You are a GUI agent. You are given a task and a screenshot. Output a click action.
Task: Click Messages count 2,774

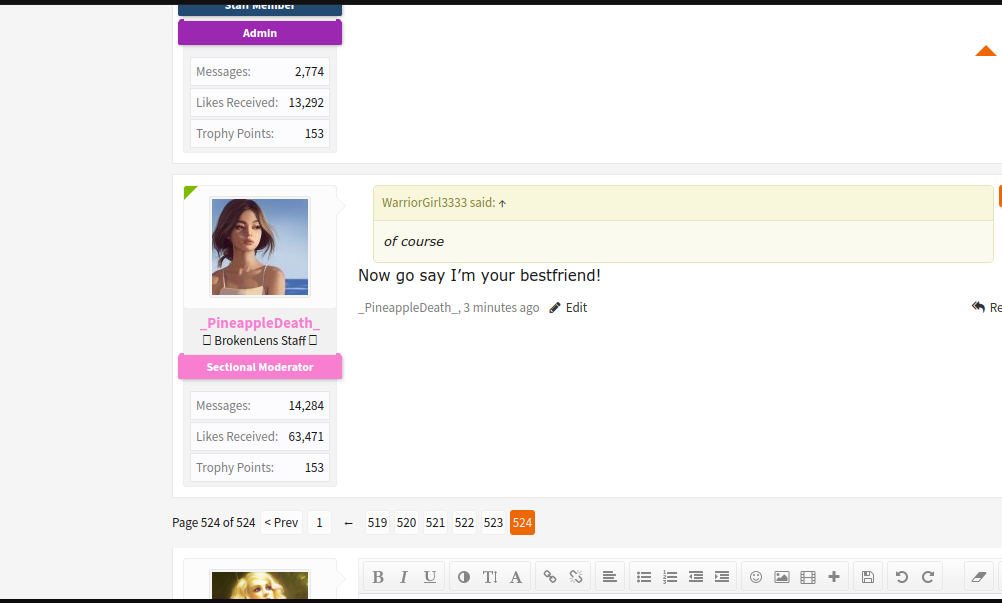(x=309, y=72)
